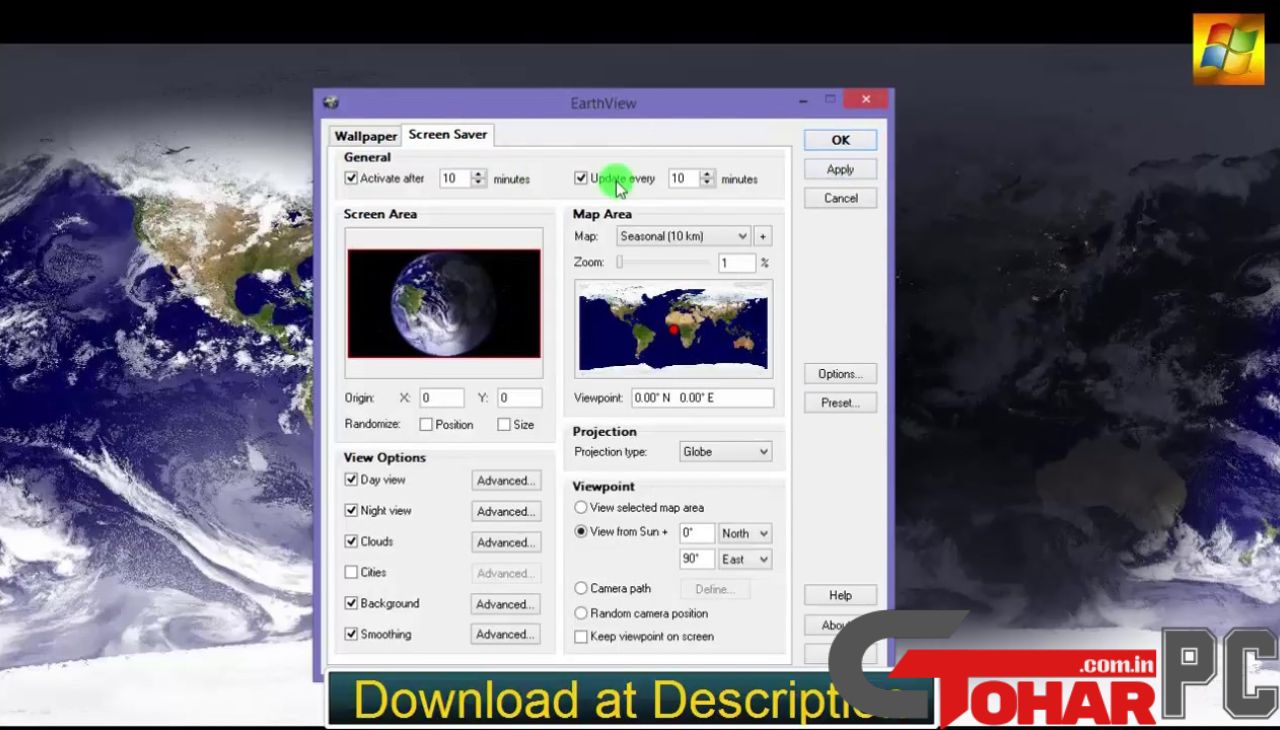1280x730 pixels.
Task: Select the Screen Saver tab
Action: coord(448,134)
